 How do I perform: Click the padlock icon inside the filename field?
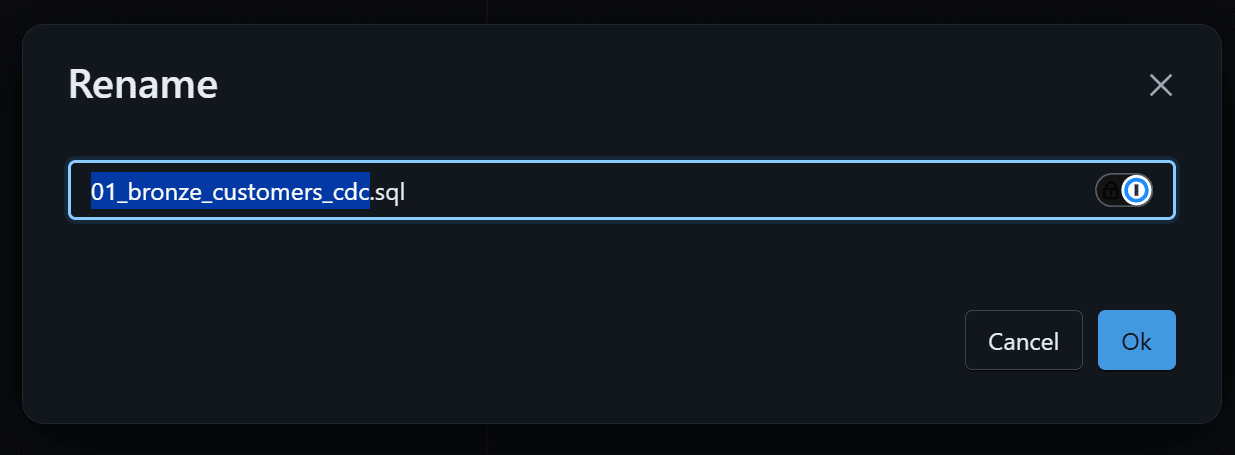1110,190
